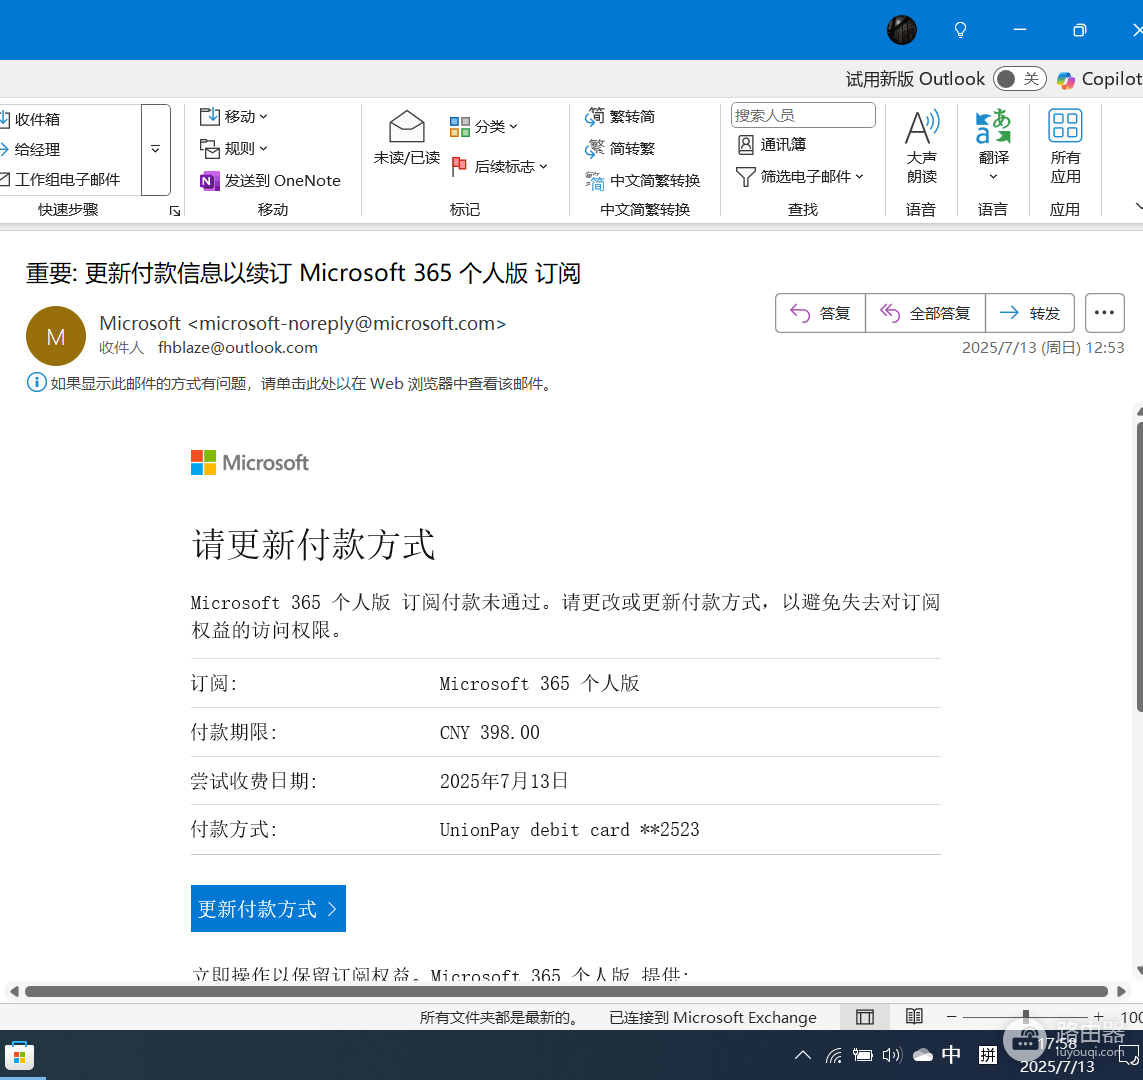
Task: Open network Wi-Fi tray icon
Action: (834, 1055)
